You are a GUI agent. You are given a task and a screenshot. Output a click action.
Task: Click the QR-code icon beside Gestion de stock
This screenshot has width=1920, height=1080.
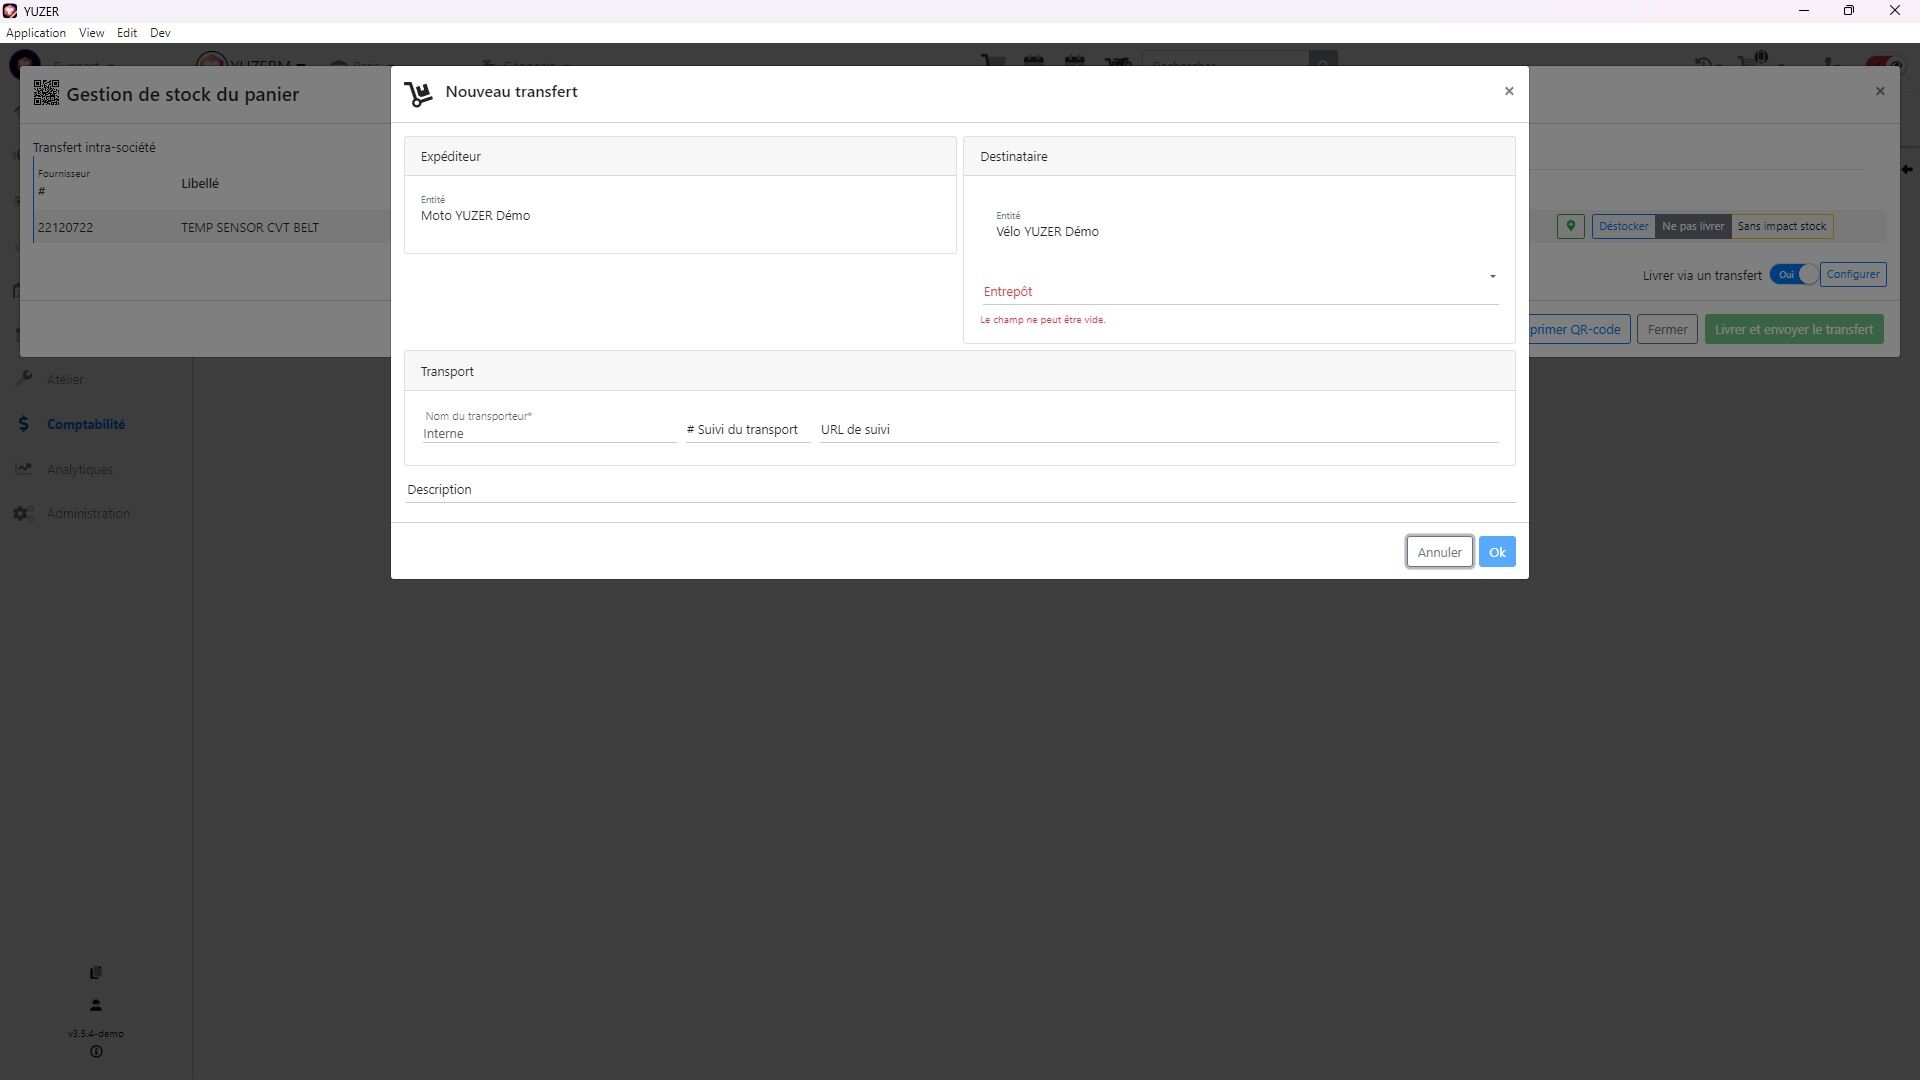click(x=46, y=93)
